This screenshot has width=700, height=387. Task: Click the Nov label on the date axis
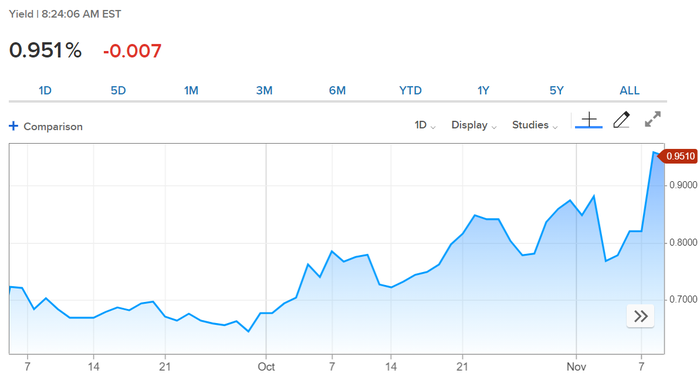(576, 367)
